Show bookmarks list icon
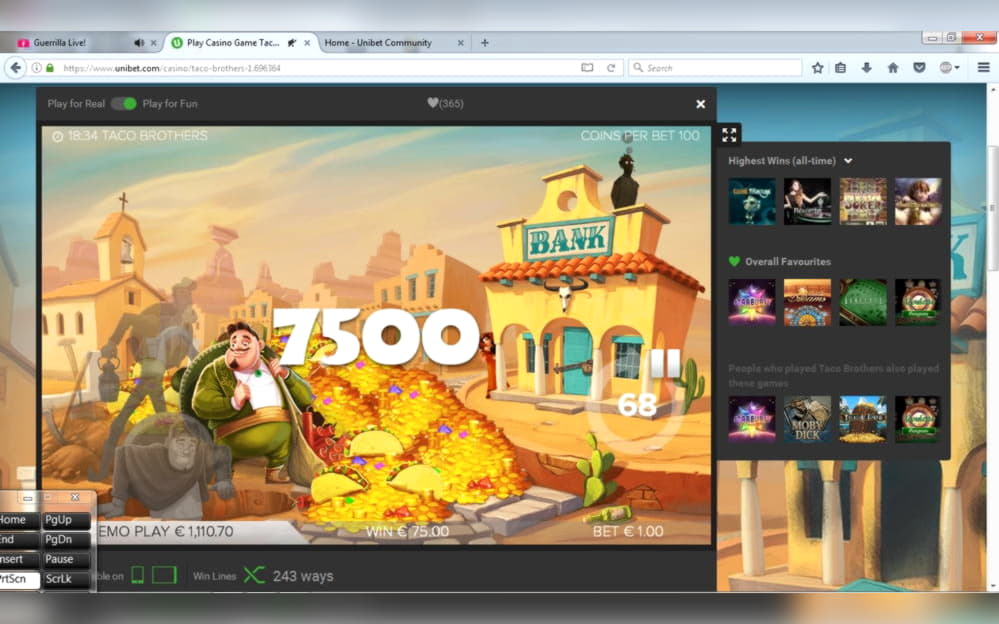Viewport: 999px width, 624px height. coord(841,68)
